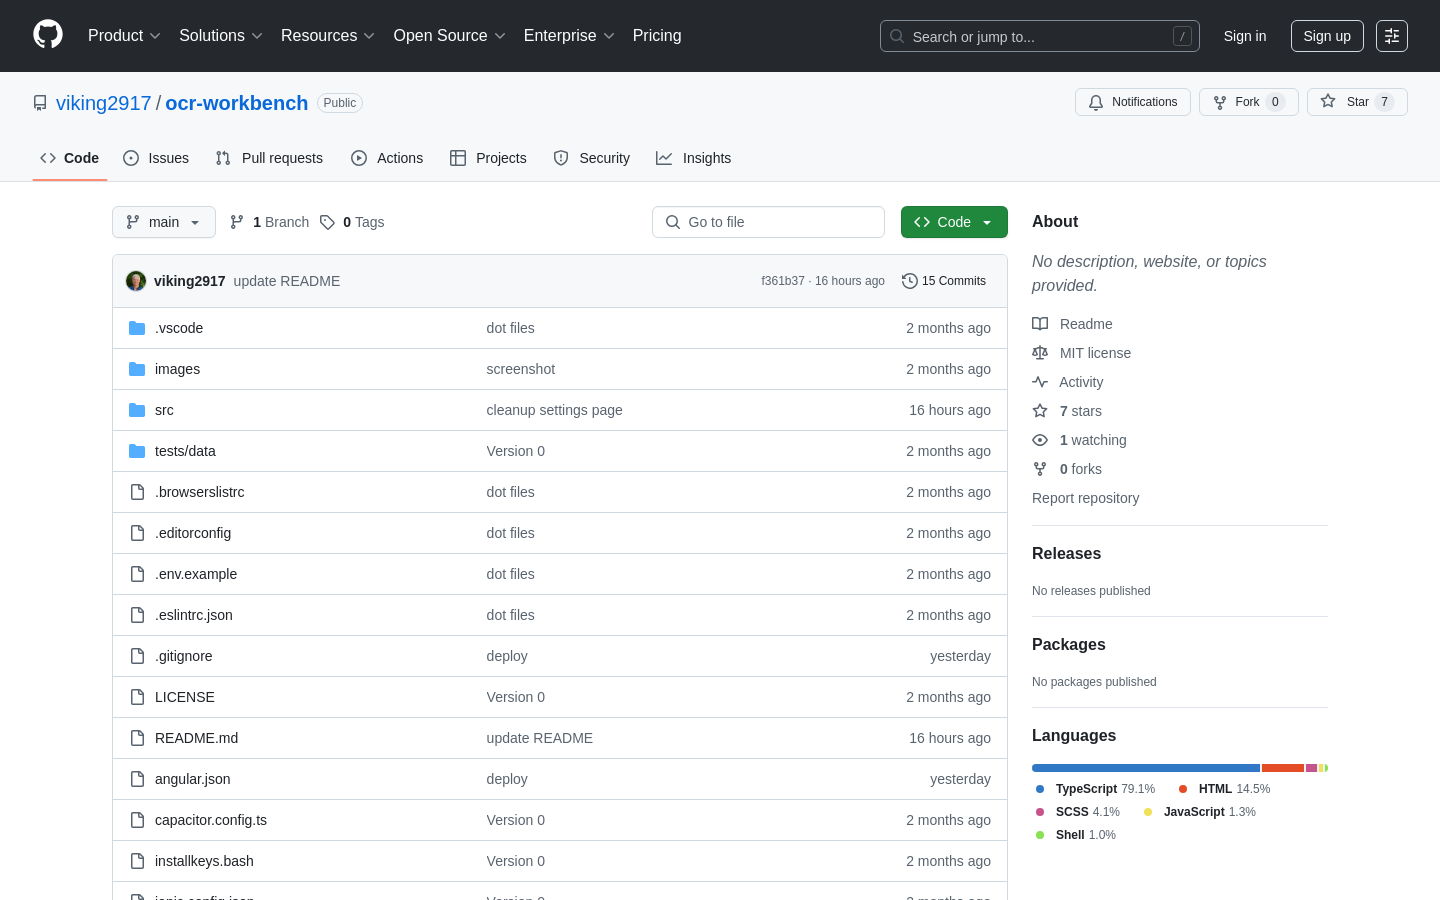
Task: Click the src folder icon
Action: [x=137, y=410]
